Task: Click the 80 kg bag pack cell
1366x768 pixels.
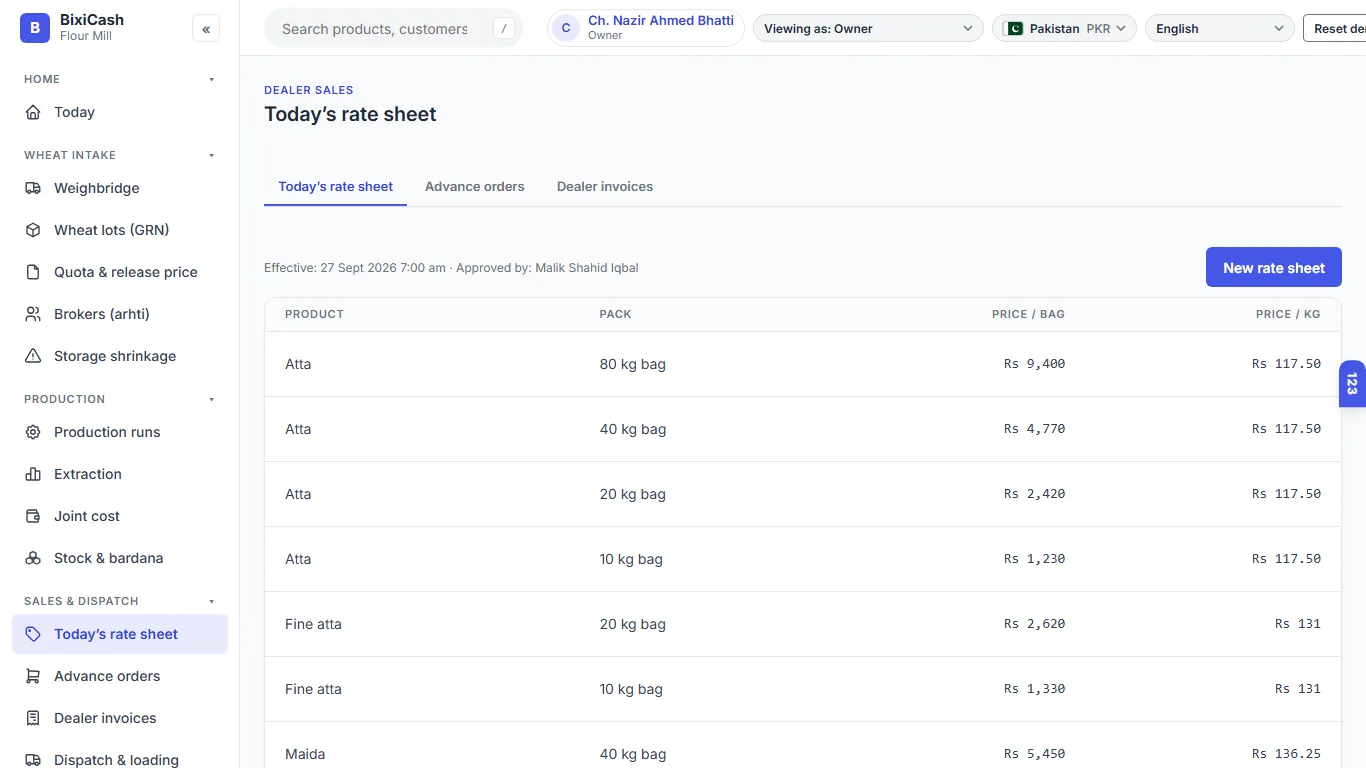Action: [633, 364]
